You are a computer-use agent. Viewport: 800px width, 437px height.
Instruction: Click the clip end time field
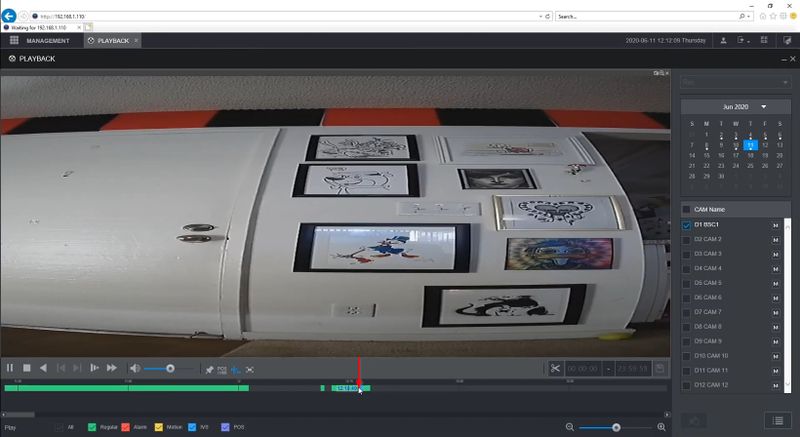coord(633,368)
